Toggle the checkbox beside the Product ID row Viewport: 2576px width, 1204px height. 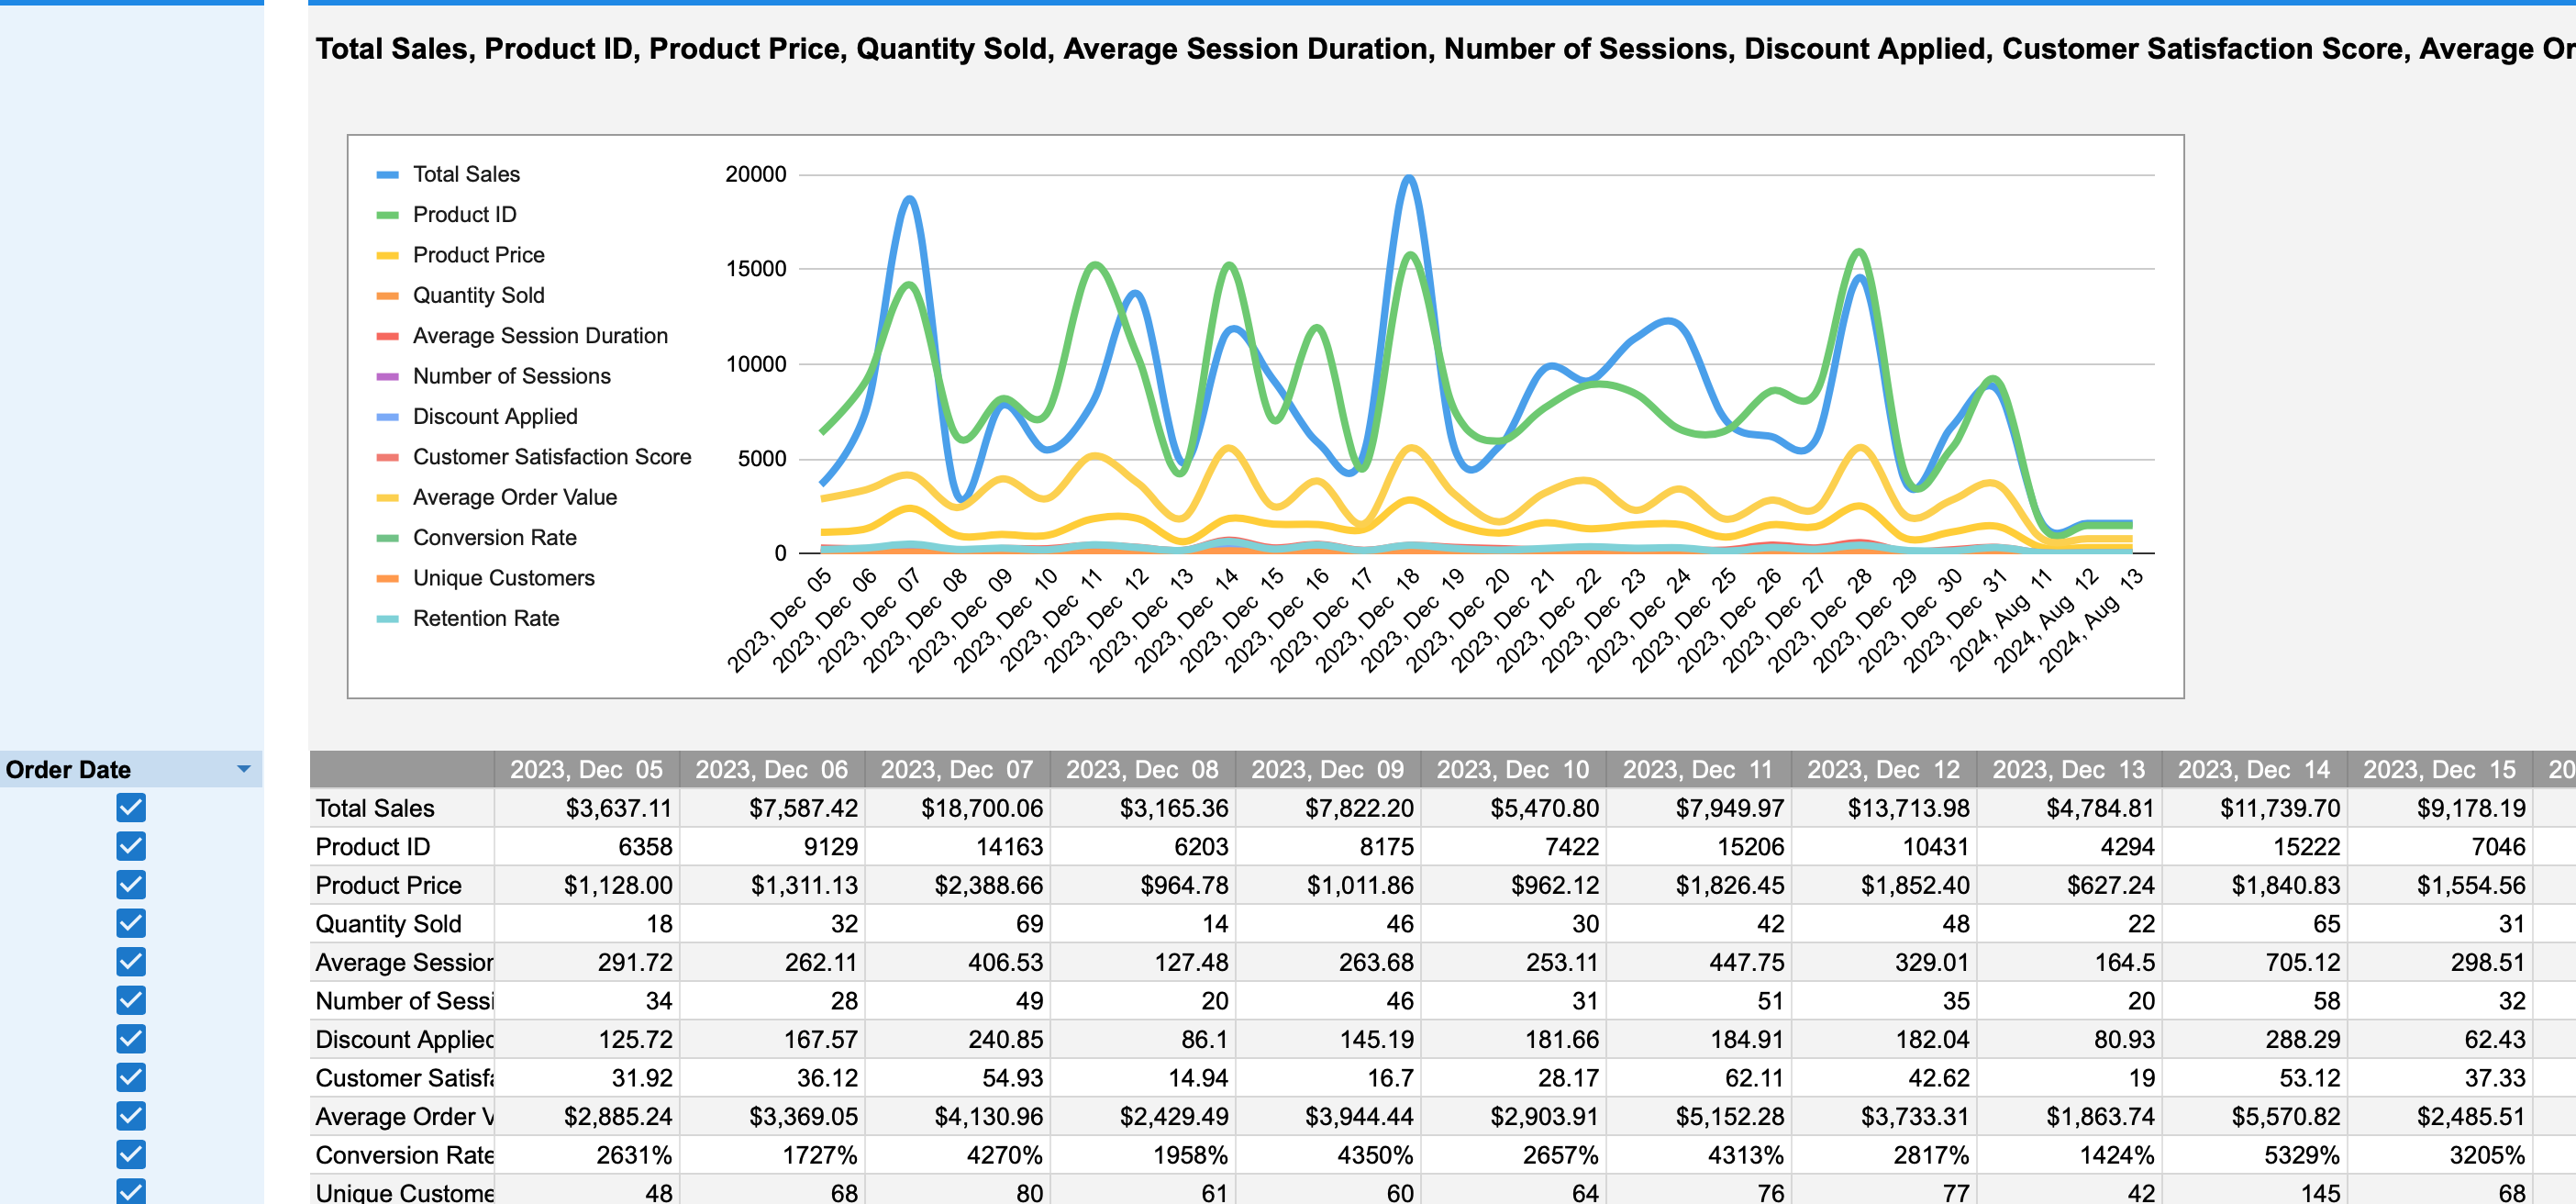coord(131,846)
